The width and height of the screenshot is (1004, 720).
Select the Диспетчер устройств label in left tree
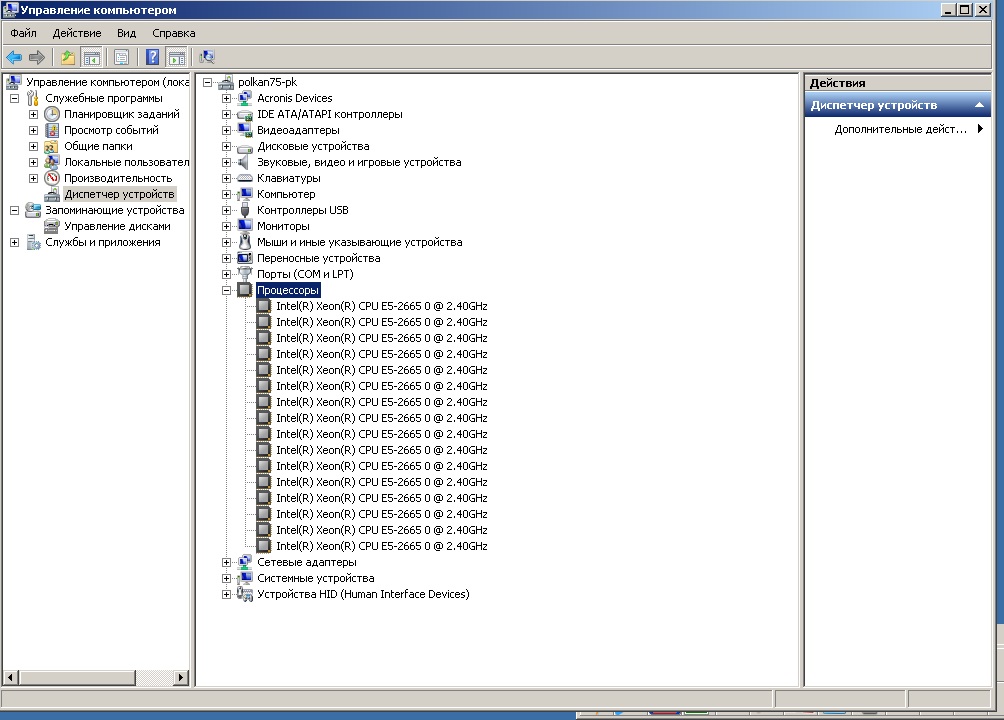[119, 194]
